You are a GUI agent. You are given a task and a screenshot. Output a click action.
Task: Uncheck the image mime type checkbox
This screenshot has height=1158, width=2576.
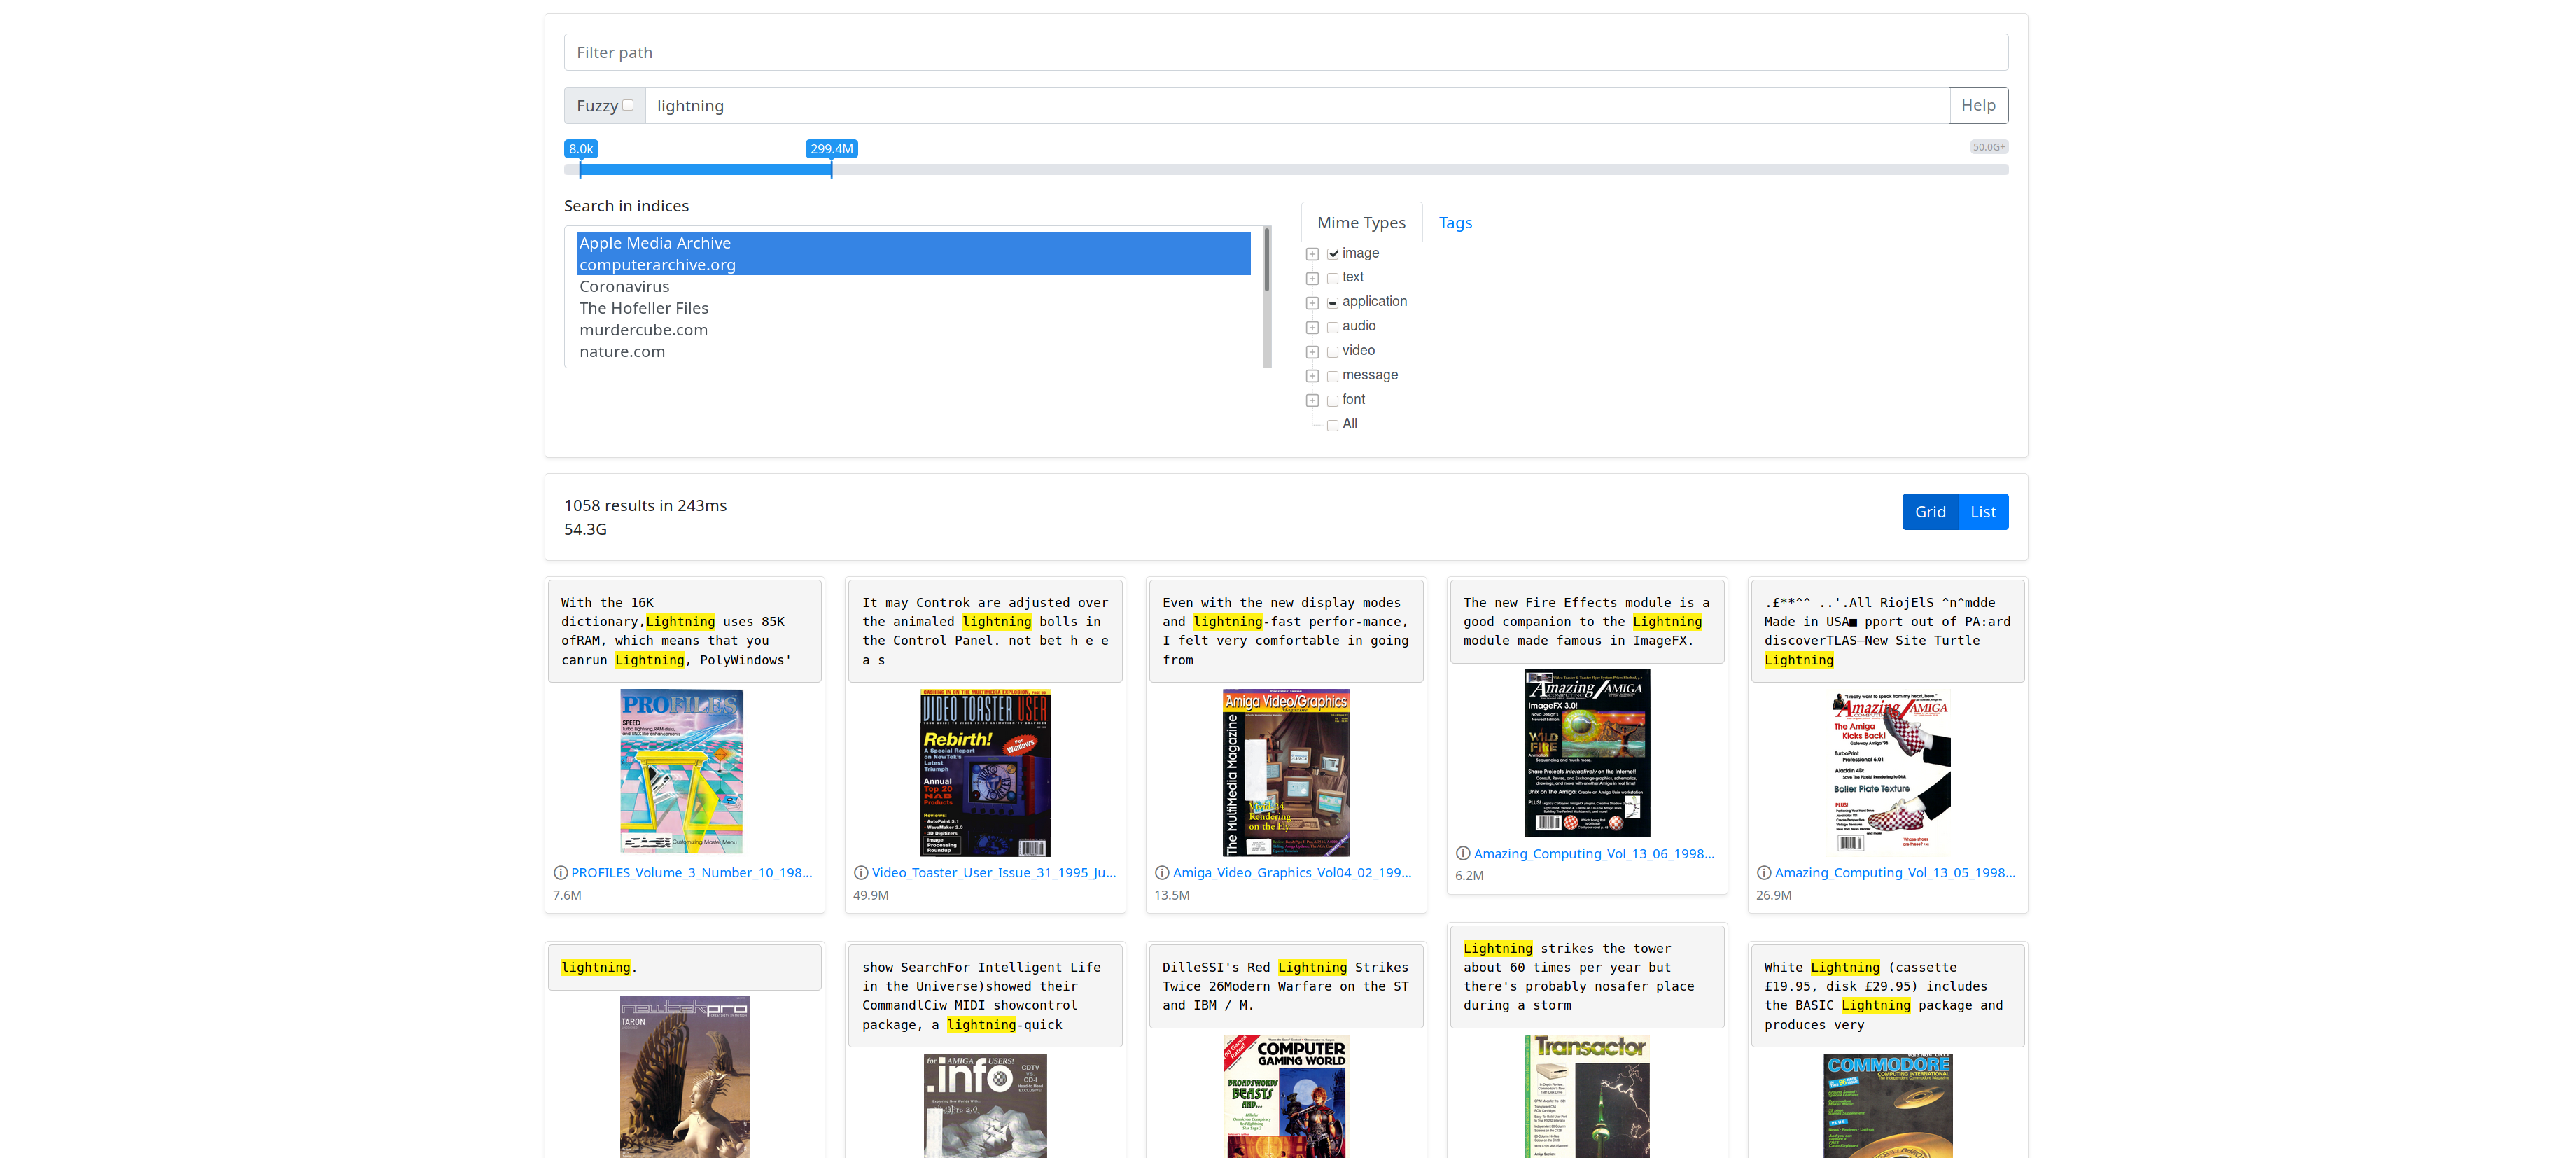coord(1333,254)
